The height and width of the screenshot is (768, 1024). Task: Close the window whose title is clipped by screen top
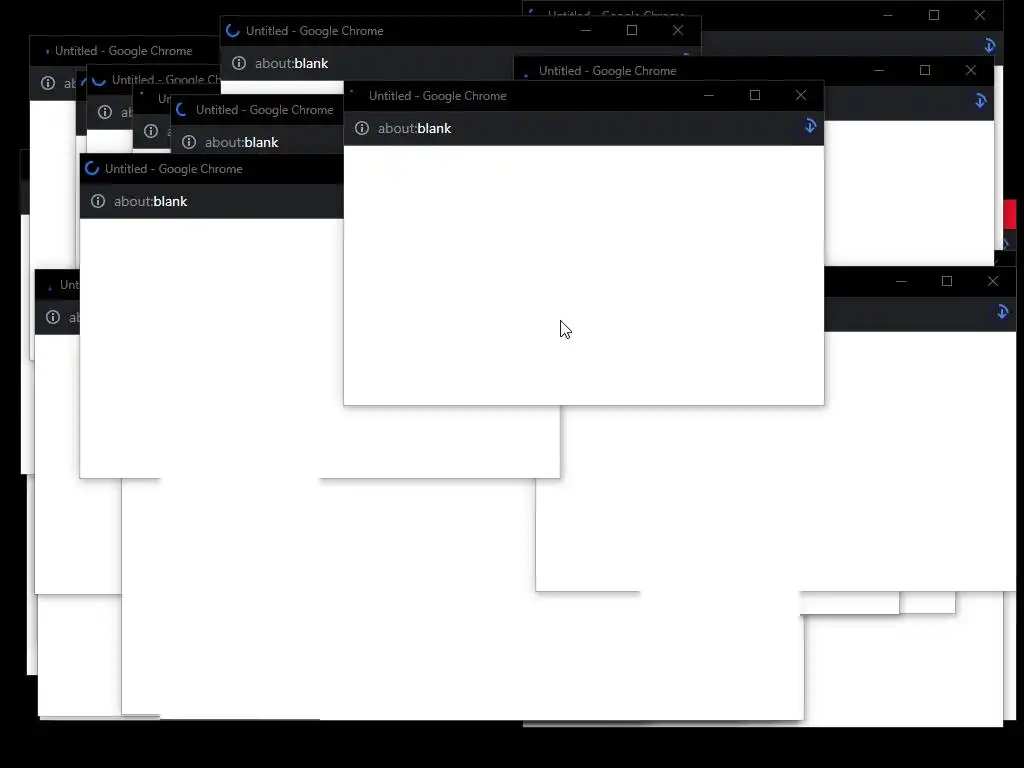click(x=980, y=15)
